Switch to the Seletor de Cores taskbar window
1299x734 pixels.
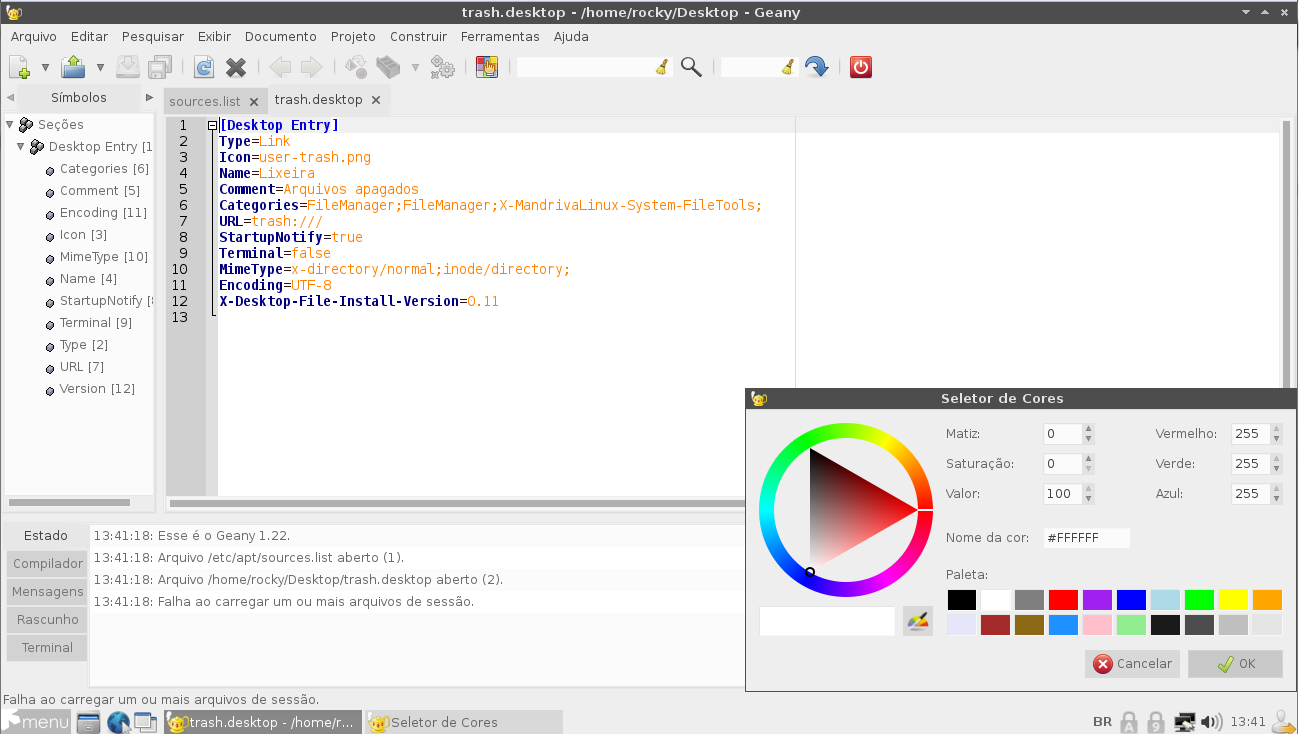tap(463, 722)
